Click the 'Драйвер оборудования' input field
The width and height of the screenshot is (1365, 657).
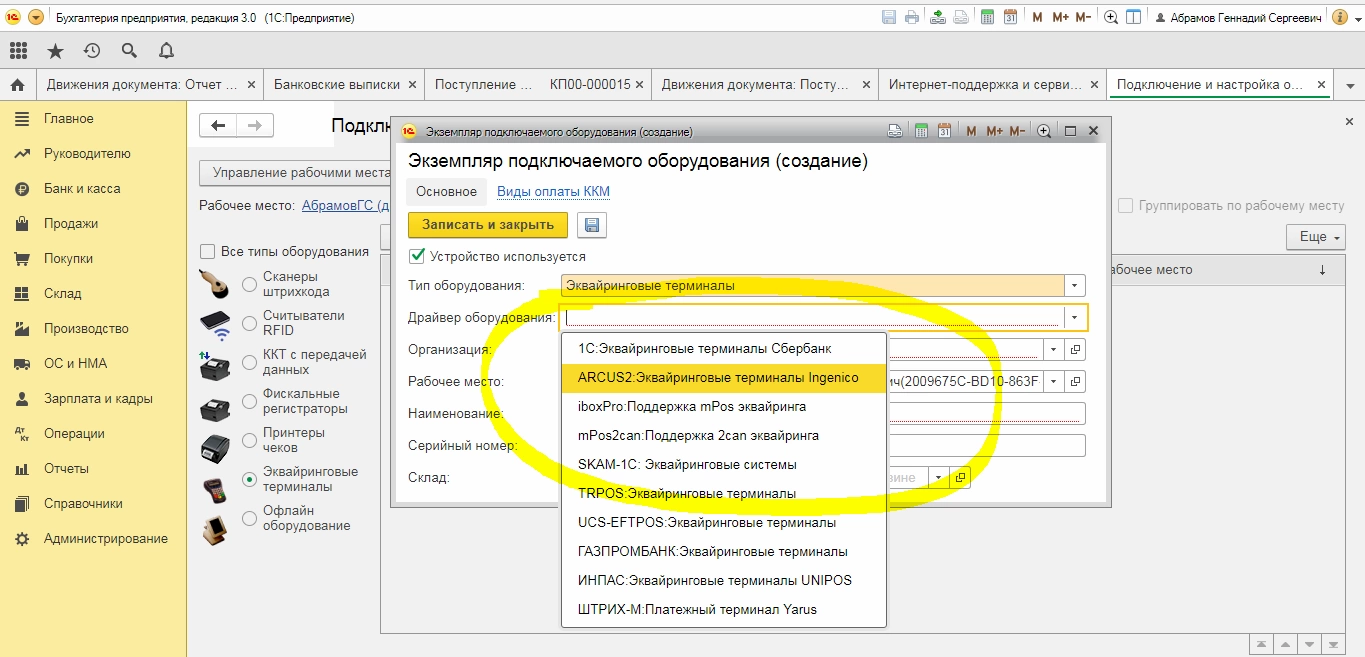(x=812, y=318)
